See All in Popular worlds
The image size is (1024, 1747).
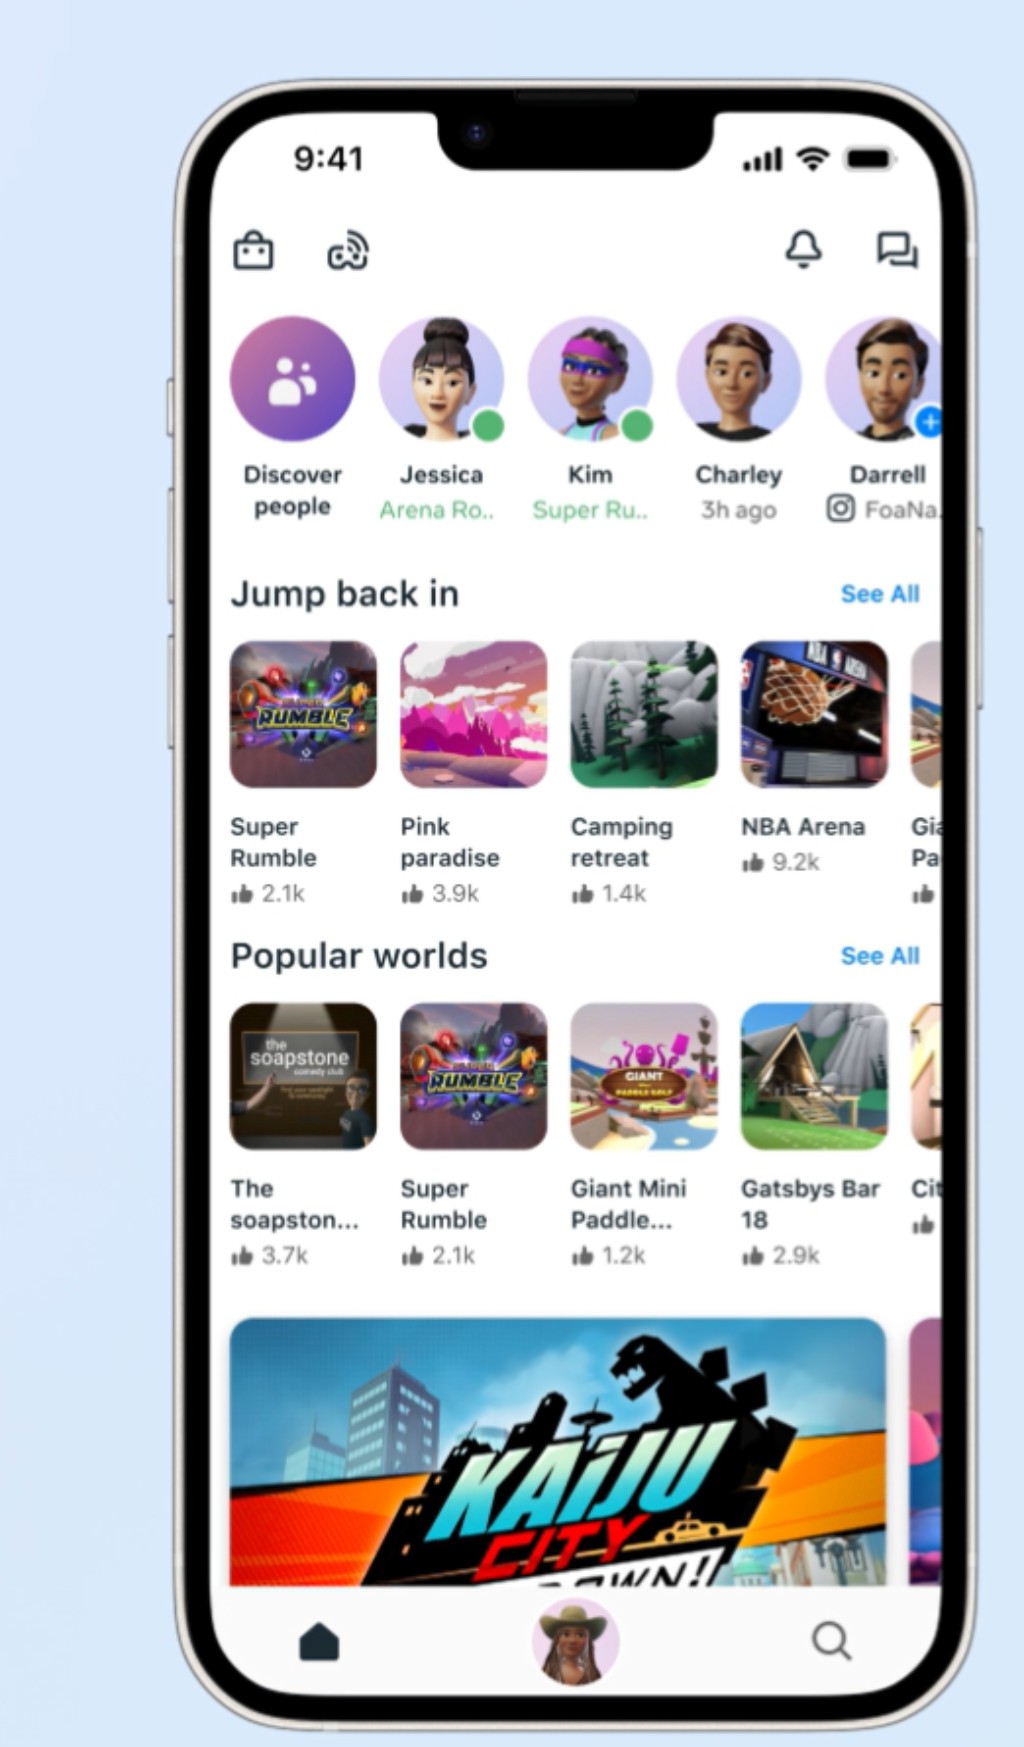pos(880,956)
